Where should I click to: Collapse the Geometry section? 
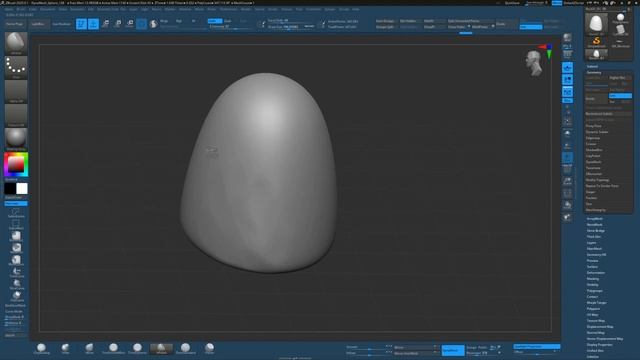pyautogui.click(x=594, y=72)
